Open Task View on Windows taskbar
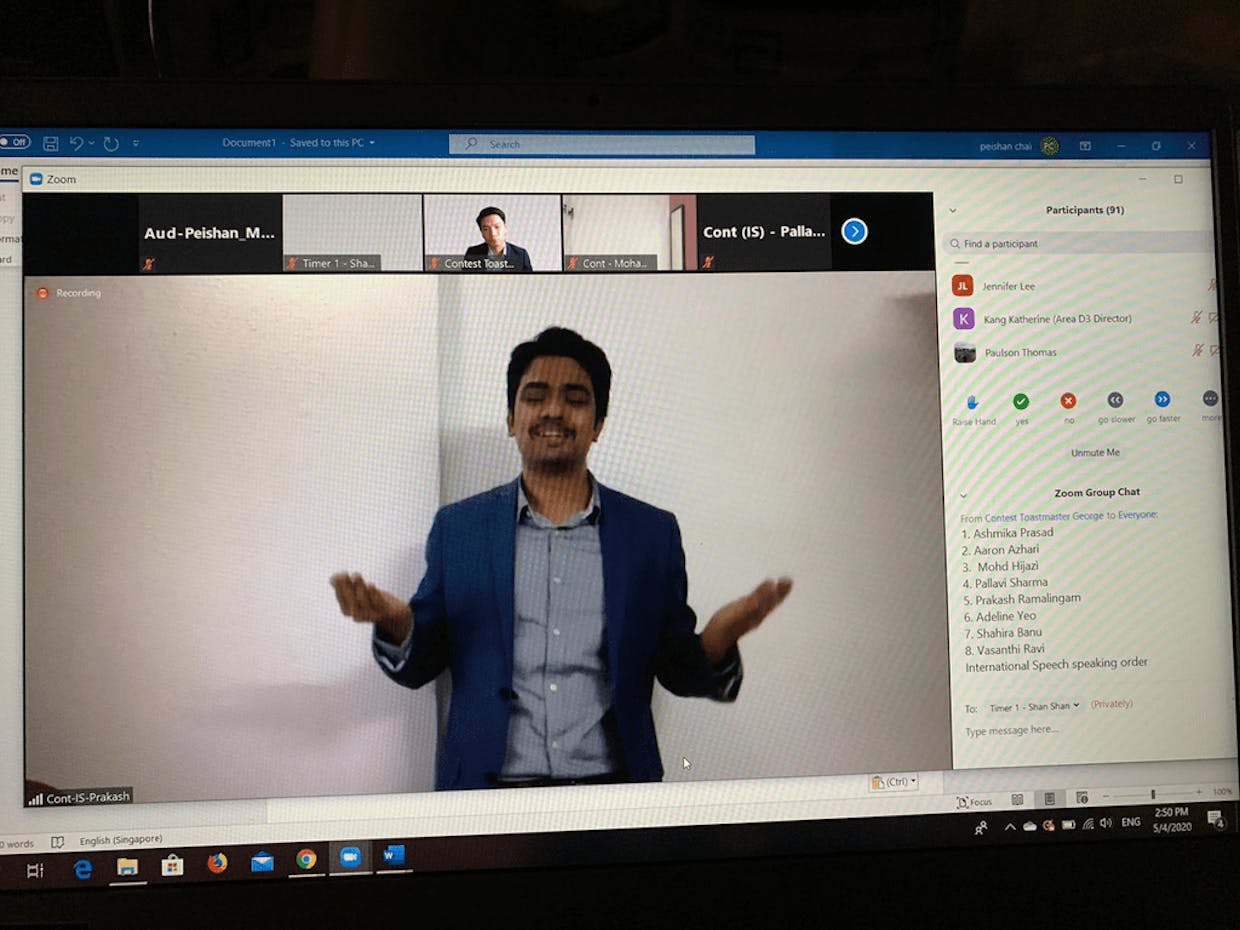1240x930 pixels. pos(34,870)
